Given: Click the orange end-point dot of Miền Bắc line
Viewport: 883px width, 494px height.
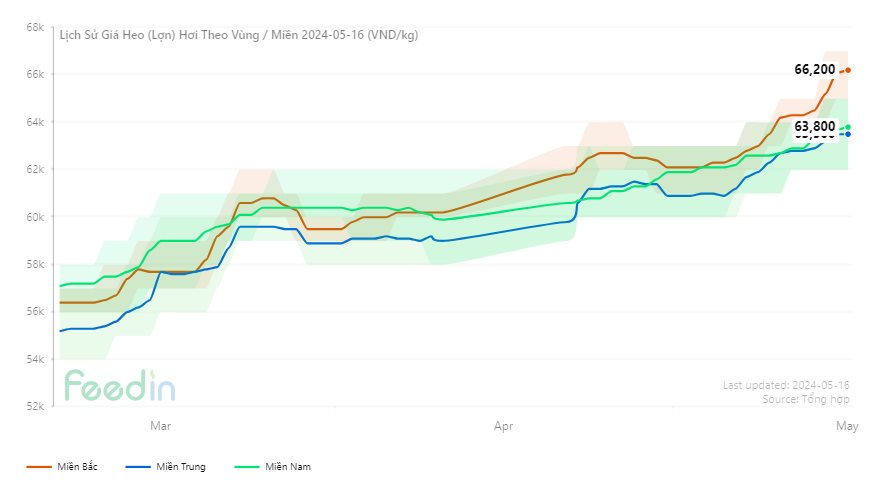Looking at the screenshot, I should [x=848, y=70].
